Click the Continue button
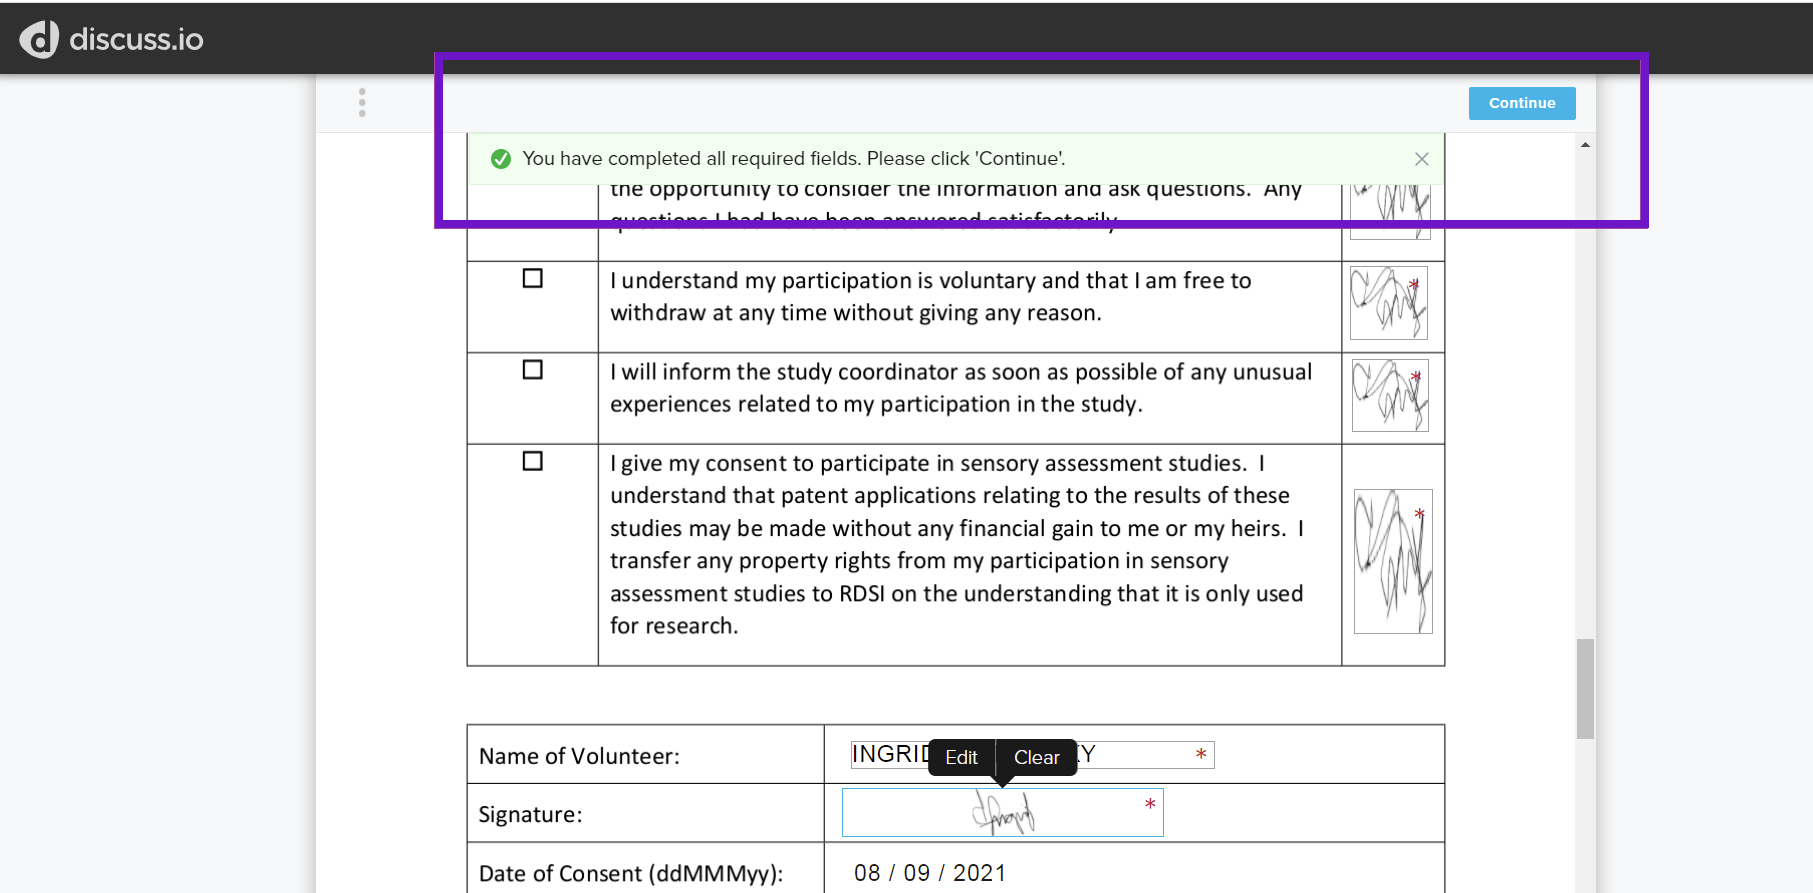This screenshot has width=1813, height=893. coord(1521,103)
